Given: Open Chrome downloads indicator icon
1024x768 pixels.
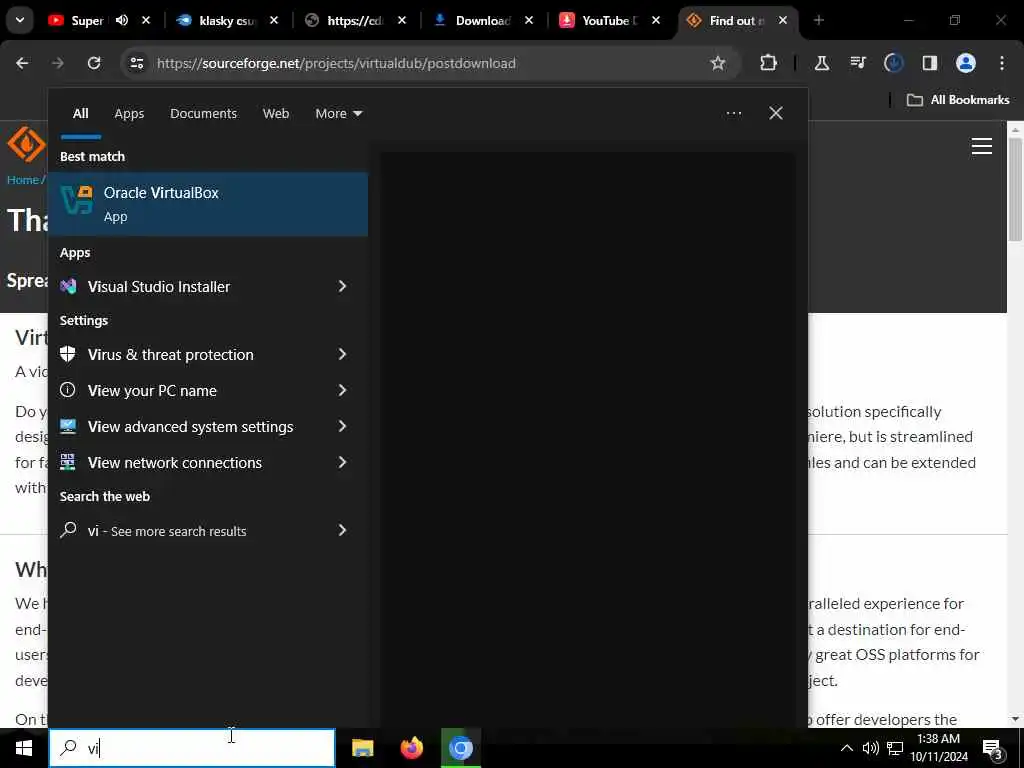Looking at the screenshot, I should pos(893,63).
